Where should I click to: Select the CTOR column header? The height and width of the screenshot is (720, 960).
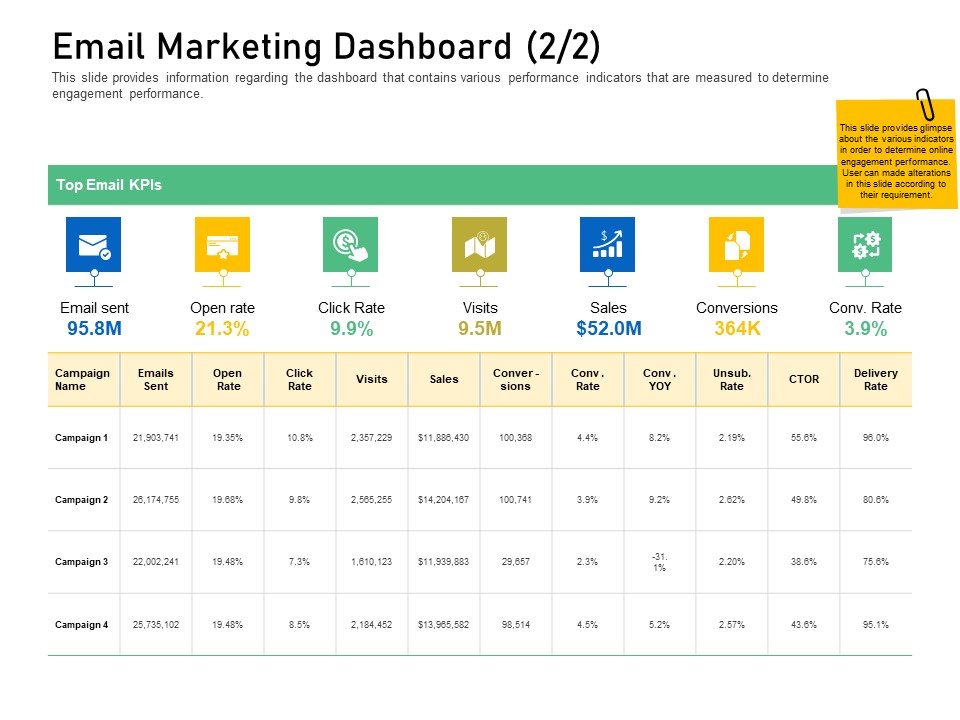(804, 379)
